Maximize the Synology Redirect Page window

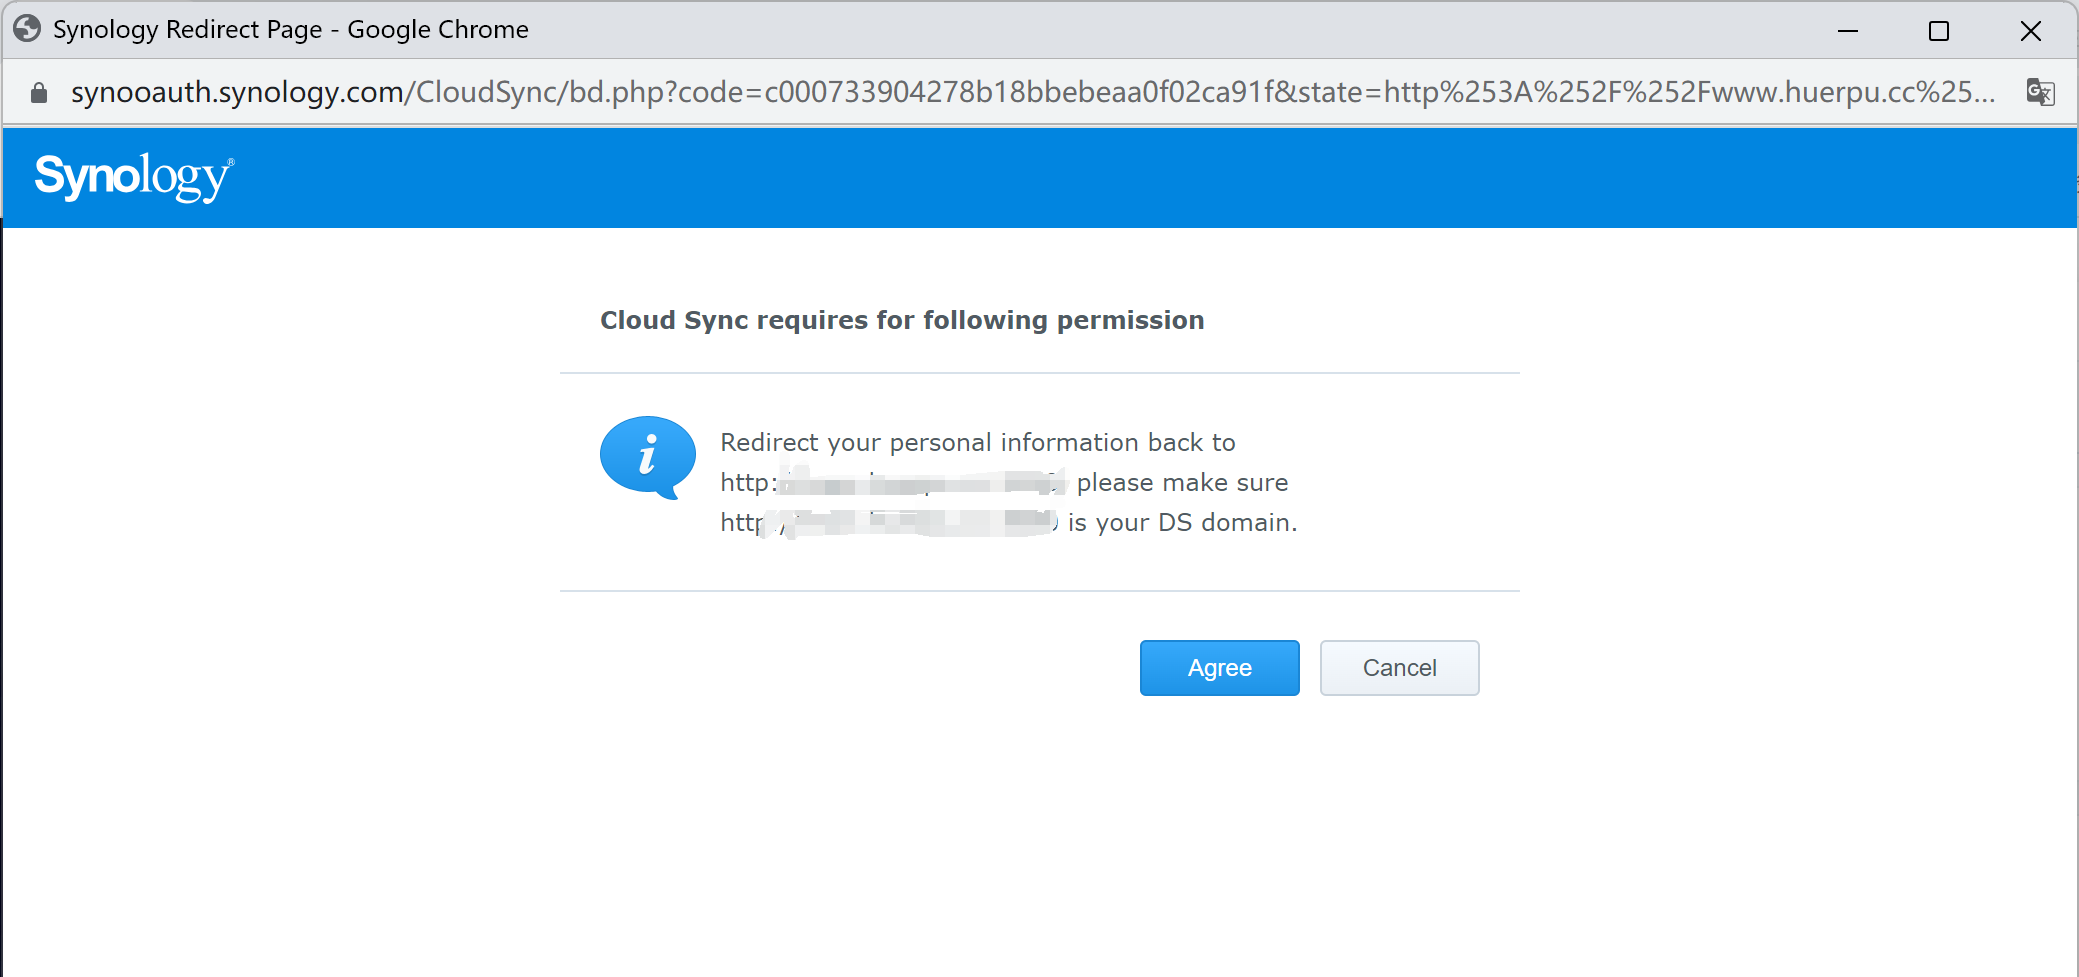1938,31
